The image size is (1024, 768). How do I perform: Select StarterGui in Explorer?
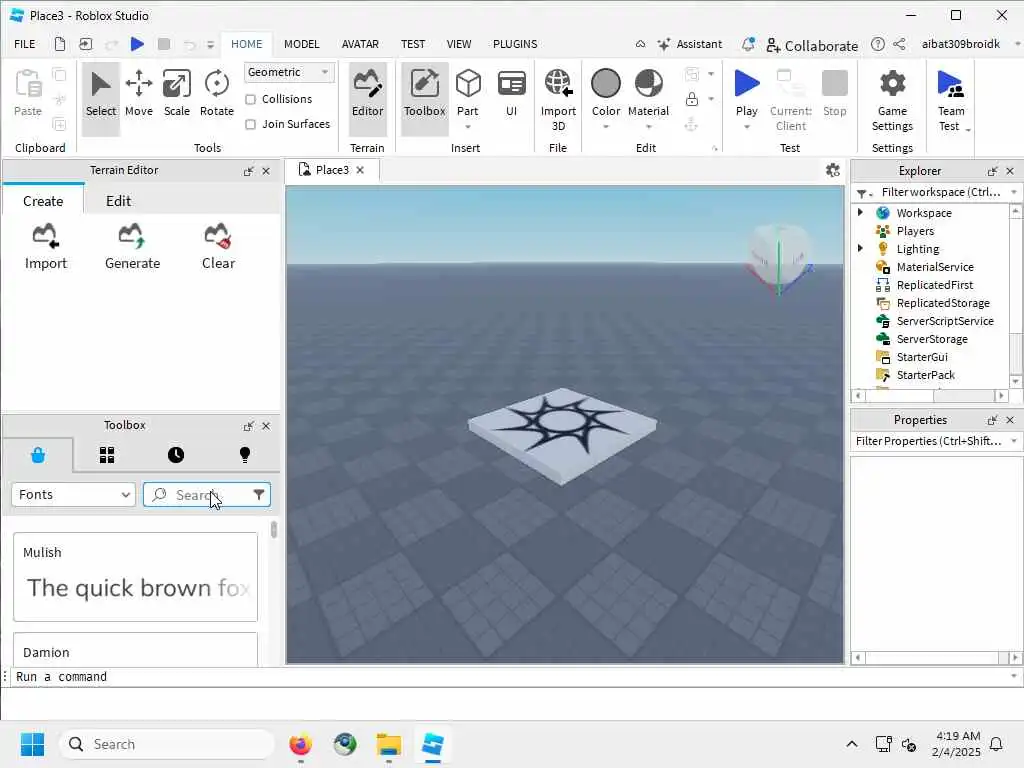pos(921,357)
